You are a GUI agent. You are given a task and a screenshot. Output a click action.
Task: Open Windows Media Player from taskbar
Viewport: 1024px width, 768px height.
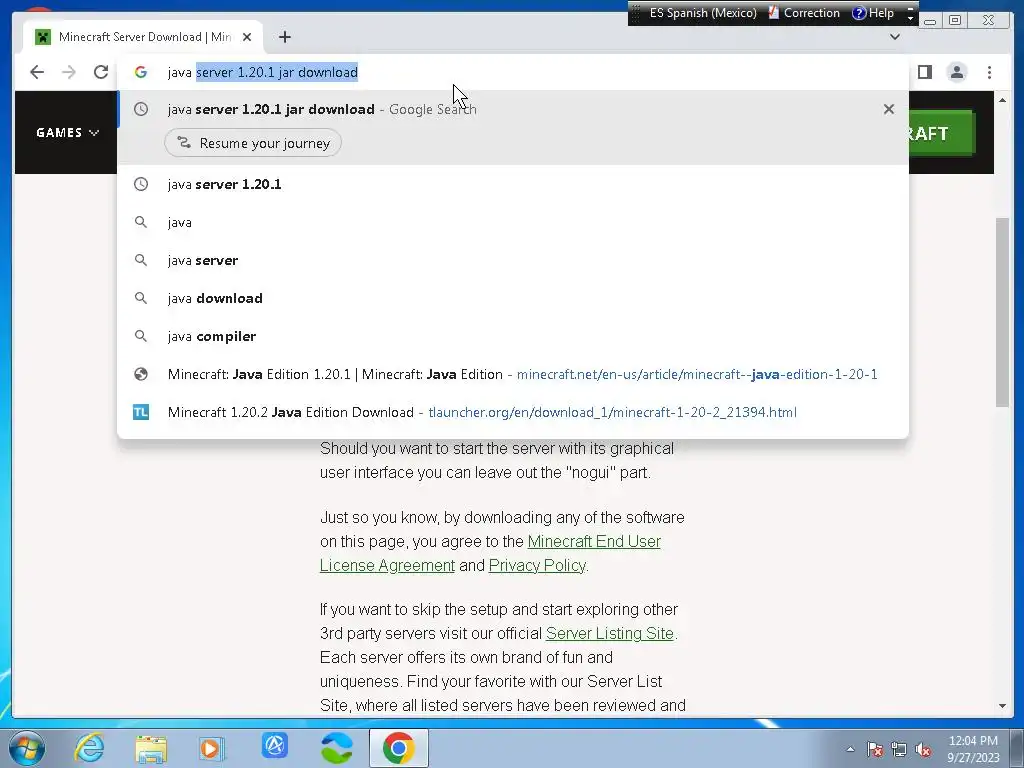coord(210,748)
